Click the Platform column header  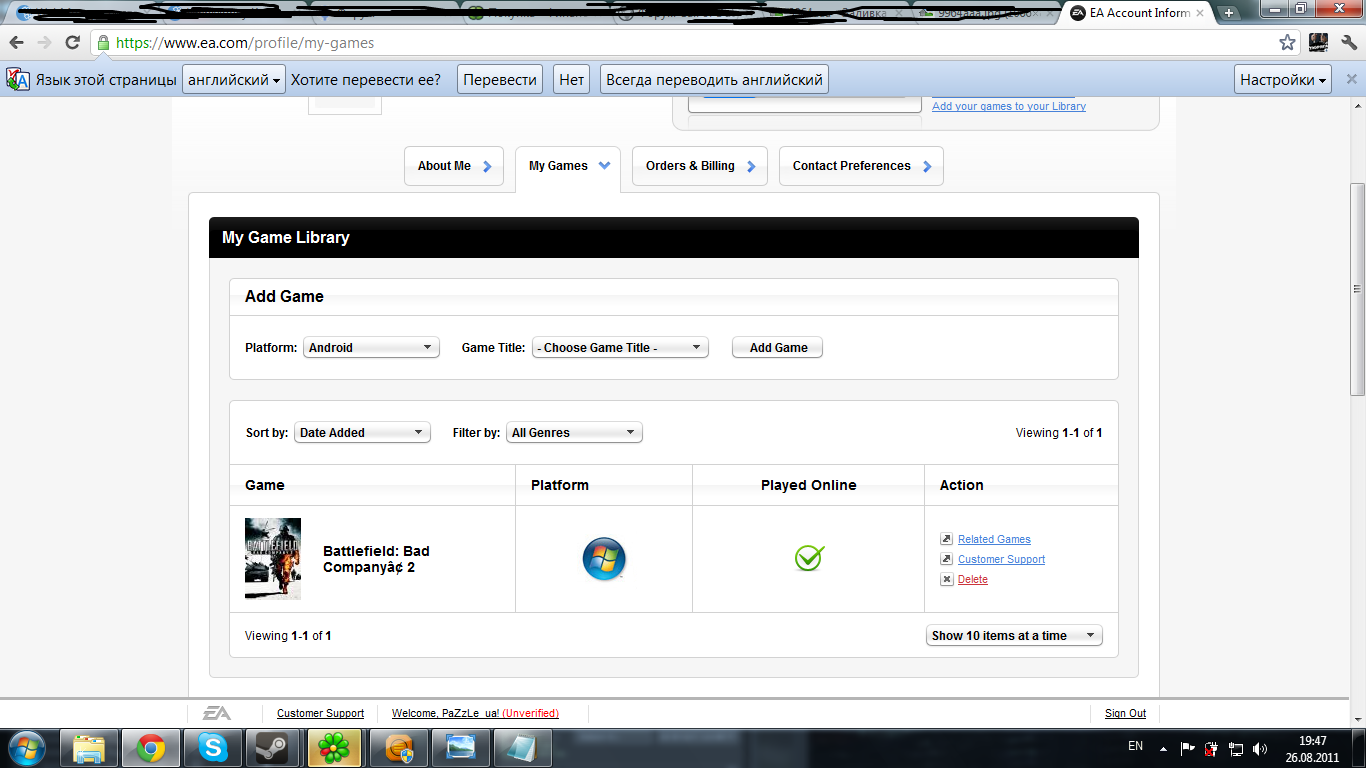(x=560, y=485)
